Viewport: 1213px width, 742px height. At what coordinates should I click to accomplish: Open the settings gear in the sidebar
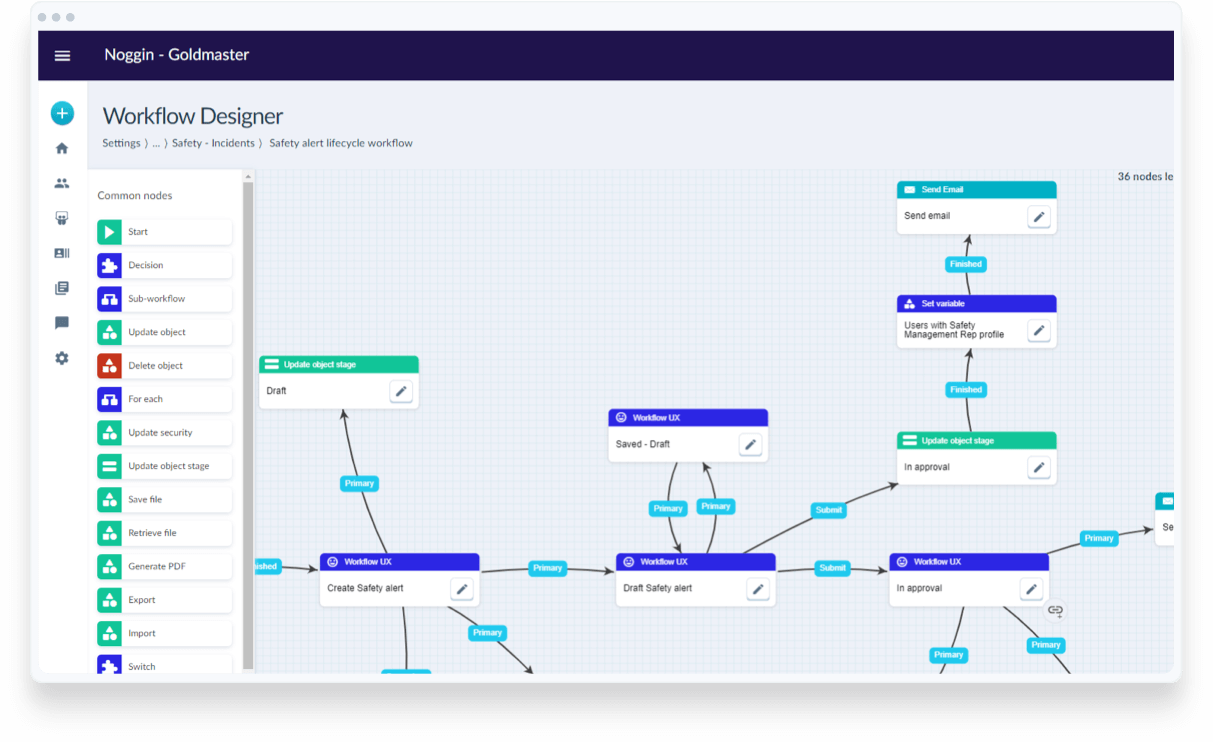pos(62,357)
